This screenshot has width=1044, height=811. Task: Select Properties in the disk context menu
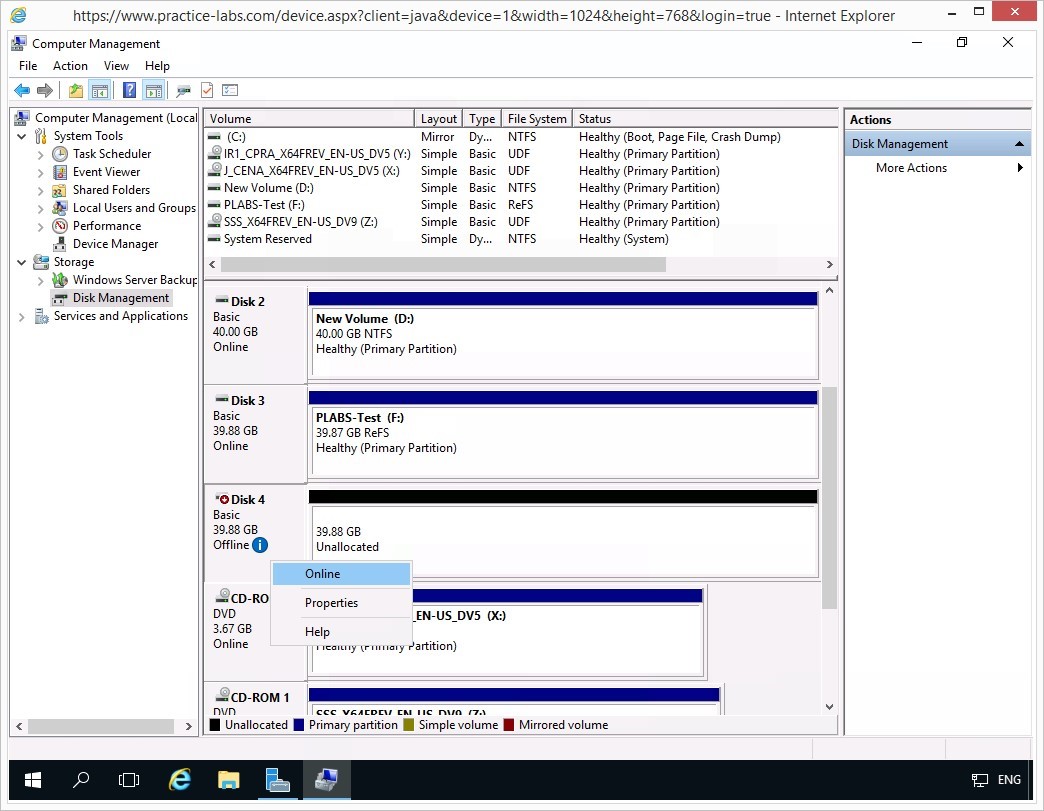coord(331,603)
